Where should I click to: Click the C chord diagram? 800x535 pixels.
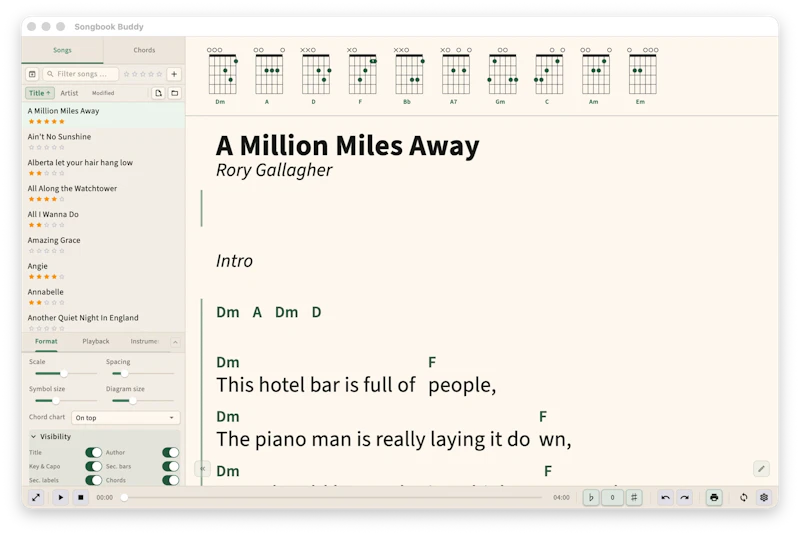pyautogui.click(x=549, y=76)
